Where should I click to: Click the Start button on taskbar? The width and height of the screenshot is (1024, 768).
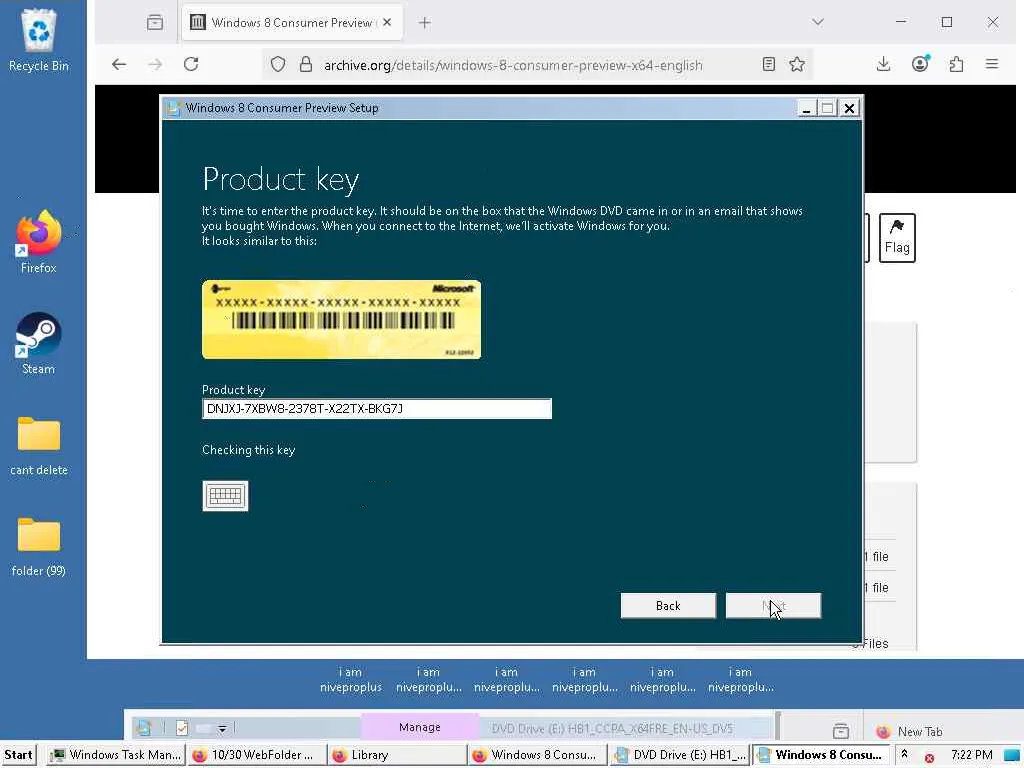click(18, 755)
